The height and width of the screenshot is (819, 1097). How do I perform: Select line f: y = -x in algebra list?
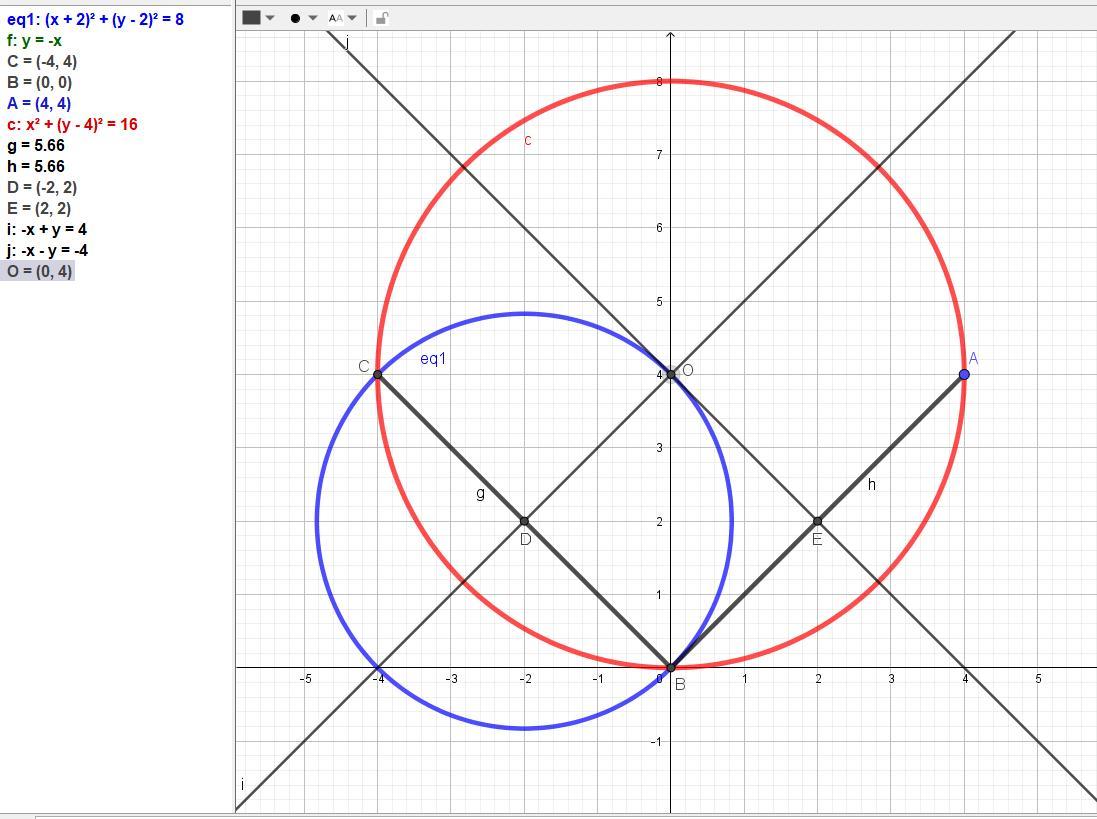tap(34, 41)
